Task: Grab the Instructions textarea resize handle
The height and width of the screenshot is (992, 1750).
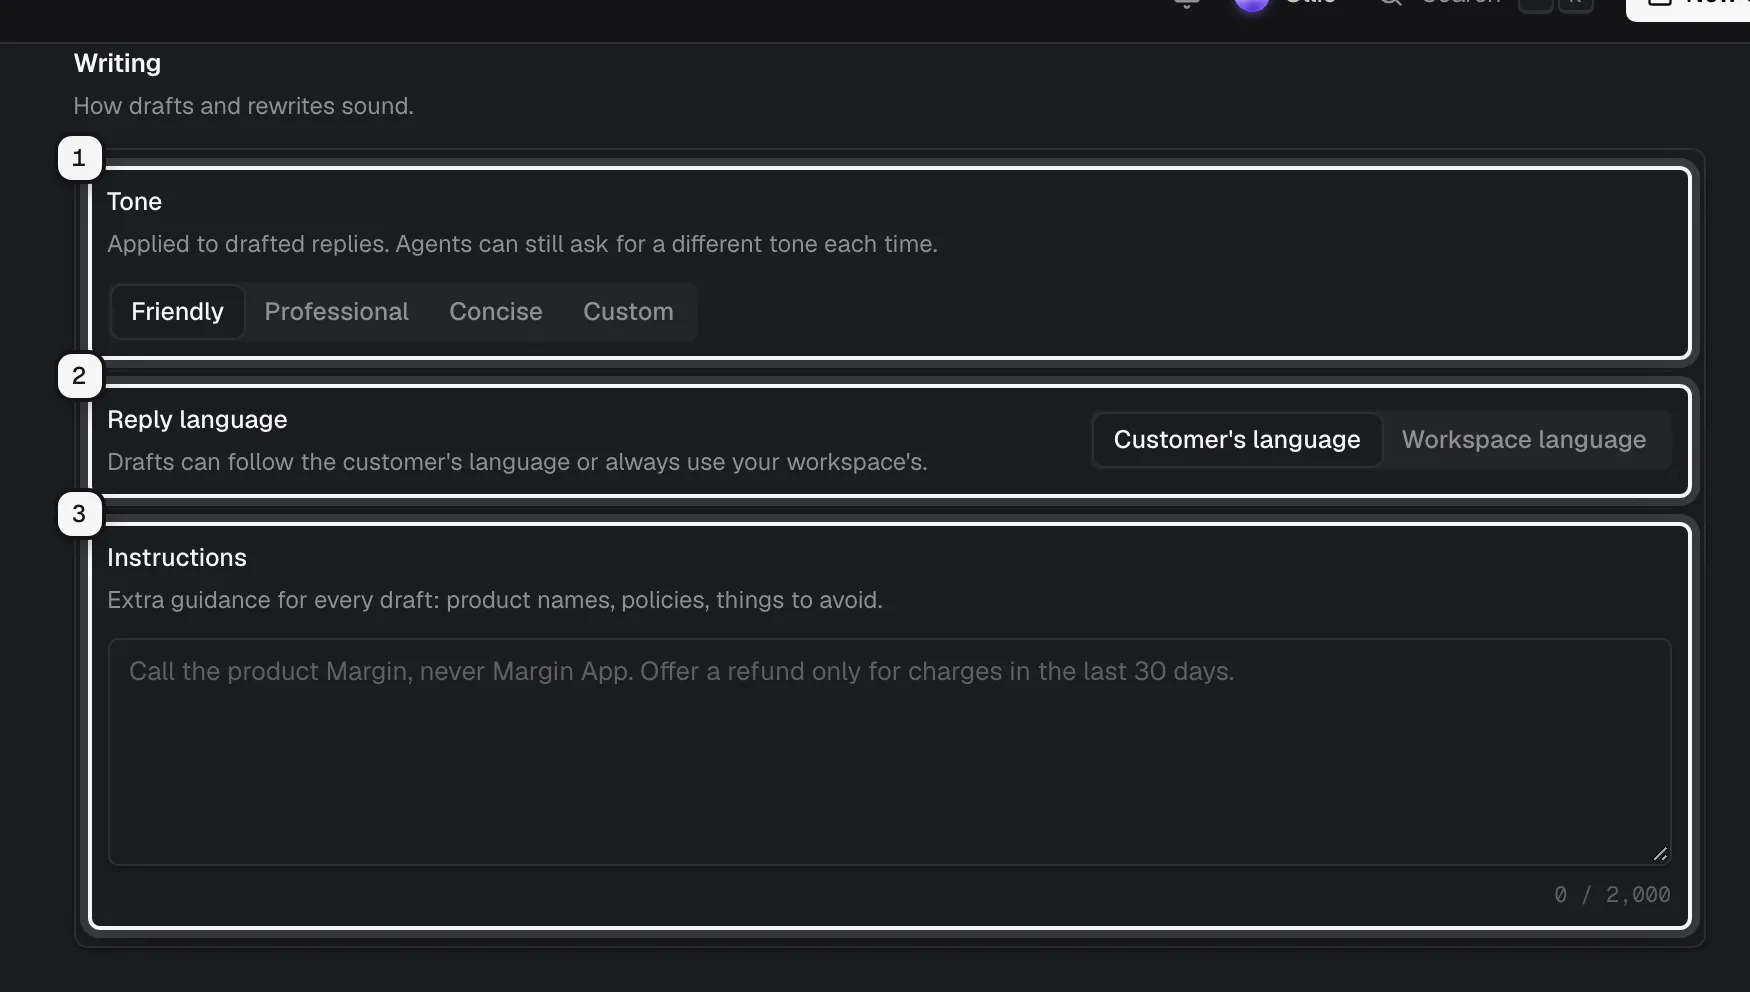Action: point(1660,854)
